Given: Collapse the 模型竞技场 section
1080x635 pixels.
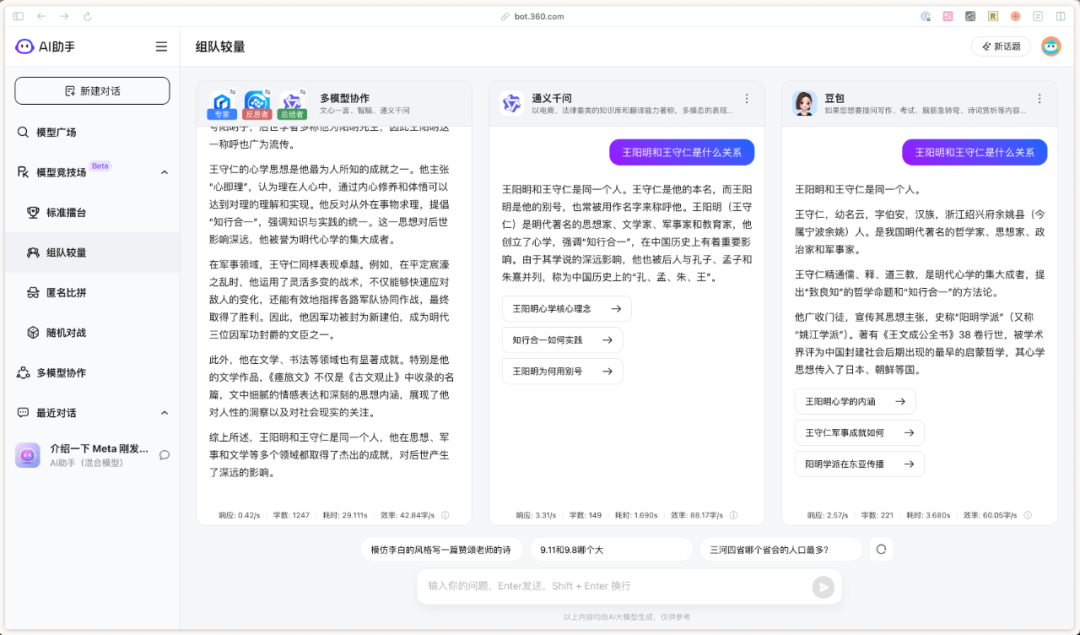Looking at the screenshot, I should click(165, 172).
